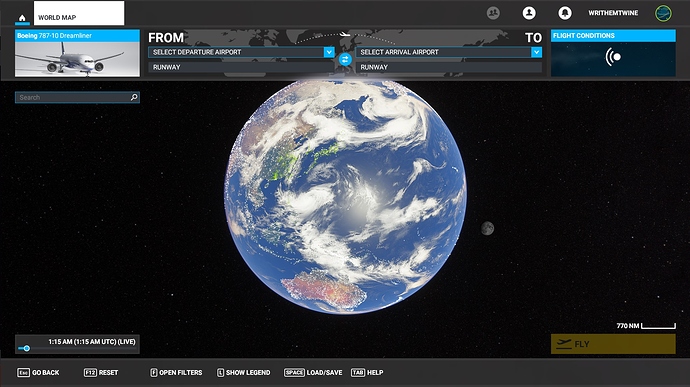690x387 pixels.
Task: Click the 1:15 AM live time label
Action: tap(92, 342)
